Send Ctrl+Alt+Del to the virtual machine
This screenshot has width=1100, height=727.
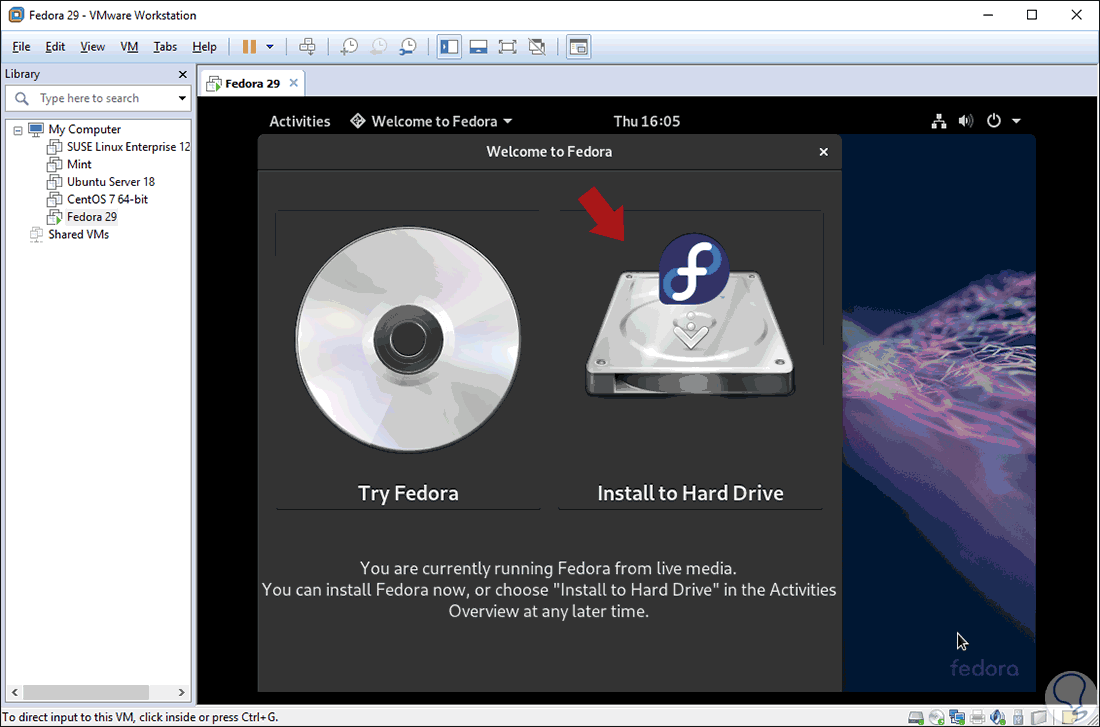[308, 46]
